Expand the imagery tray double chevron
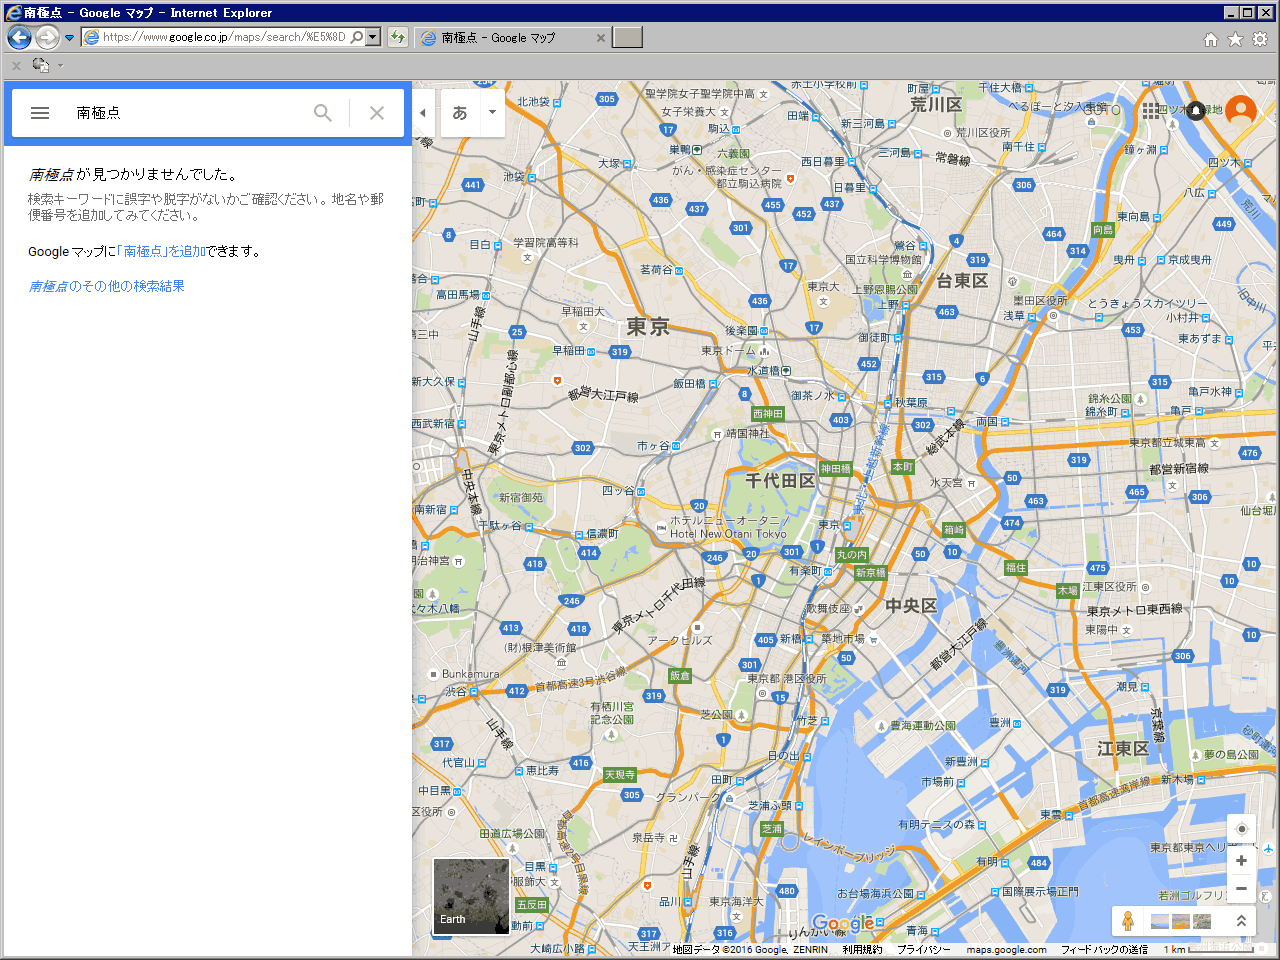 1241,921
